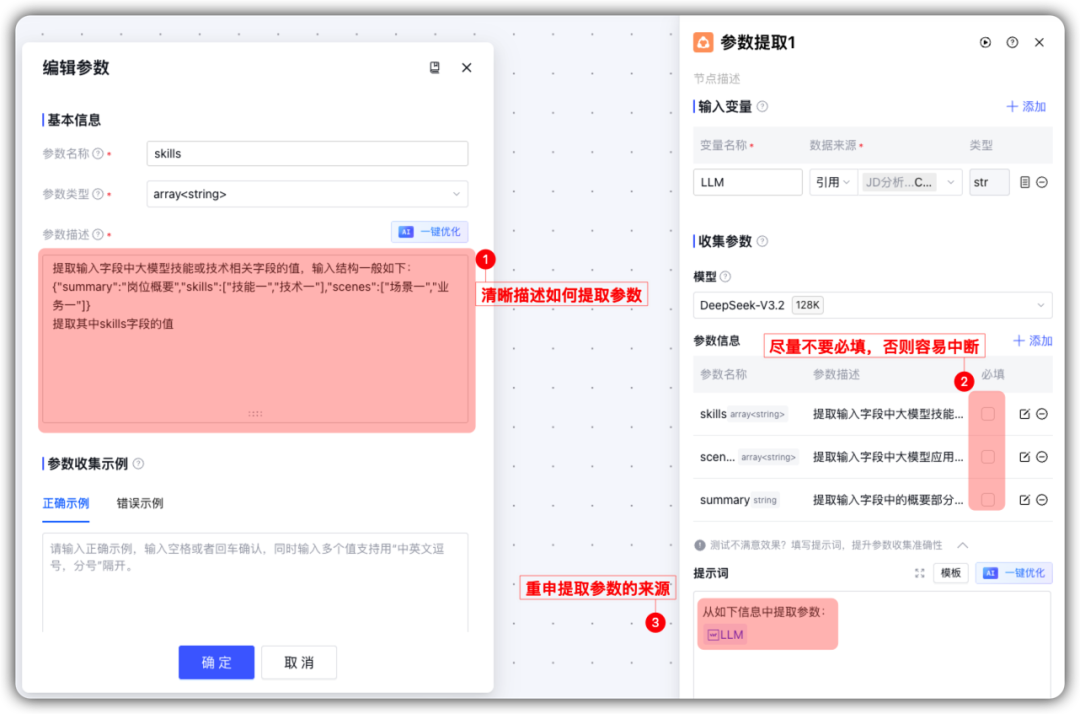
Task: Check the 必填 box for summary parameter
Action: click(x=988, y=500)
